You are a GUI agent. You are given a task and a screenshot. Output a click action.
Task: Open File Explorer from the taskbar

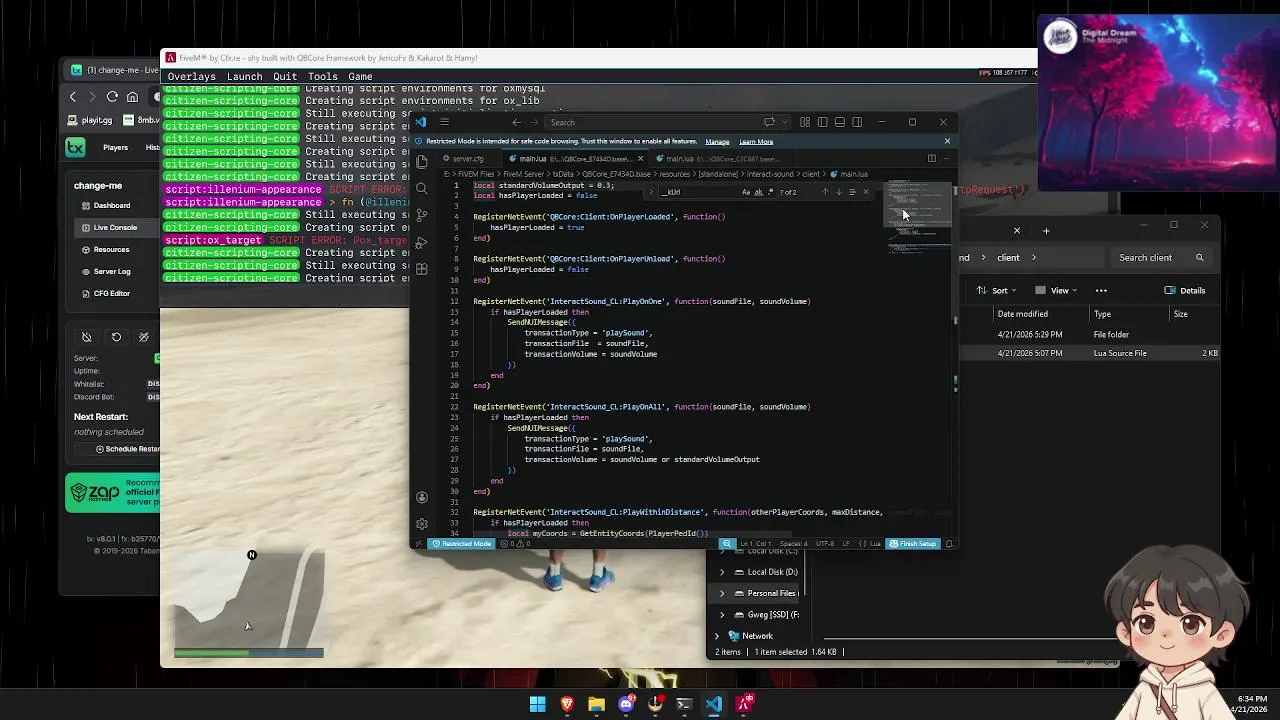click(x=596, y=704)
